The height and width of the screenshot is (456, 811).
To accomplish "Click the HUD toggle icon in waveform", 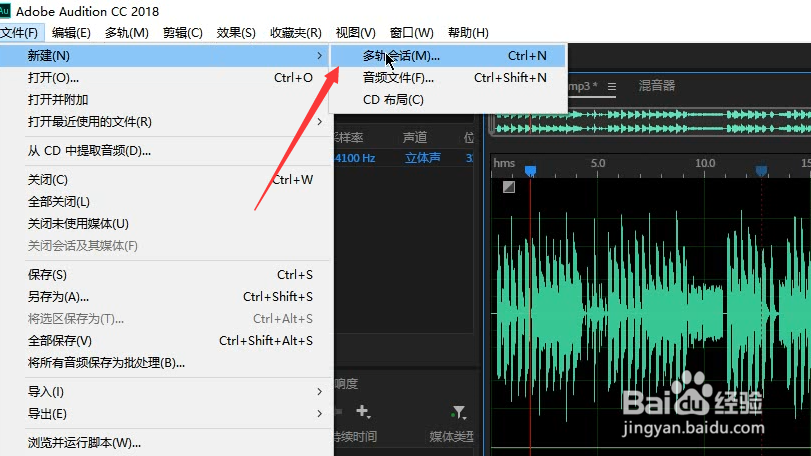I will pyautogui.click(x=509, y=187).
